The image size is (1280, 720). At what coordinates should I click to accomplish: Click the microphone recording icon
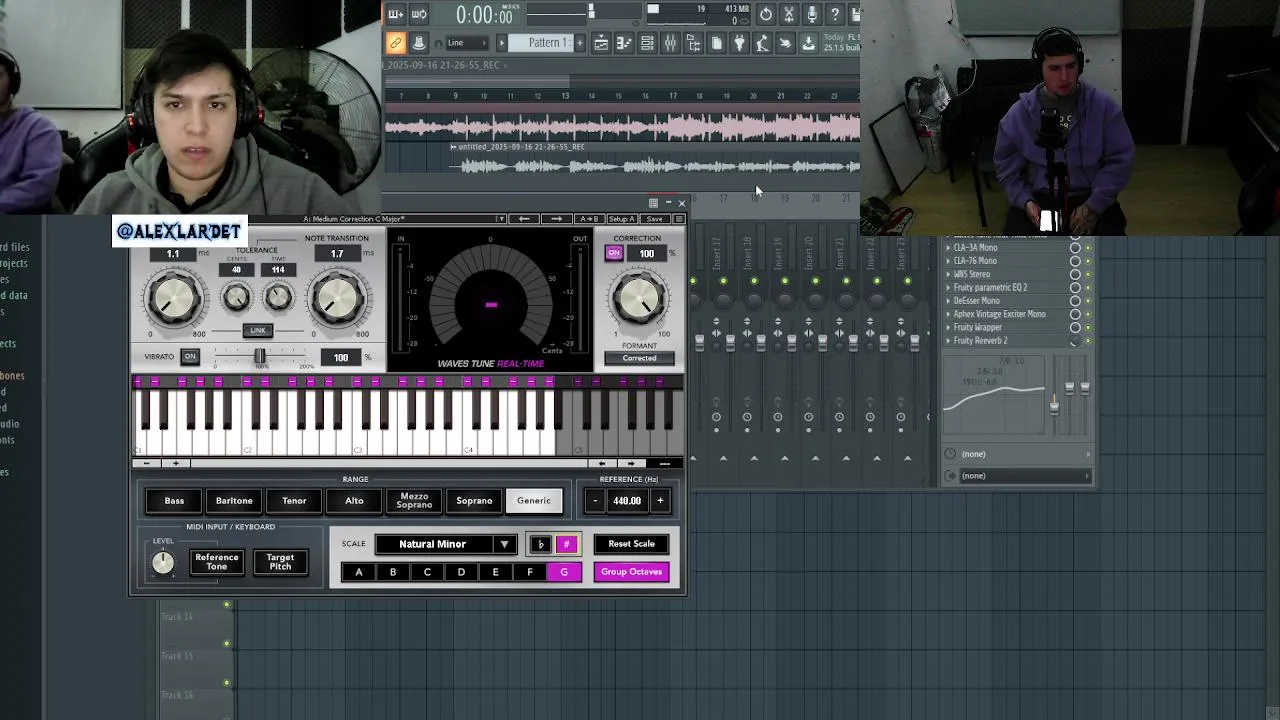(x=812, y=14)
